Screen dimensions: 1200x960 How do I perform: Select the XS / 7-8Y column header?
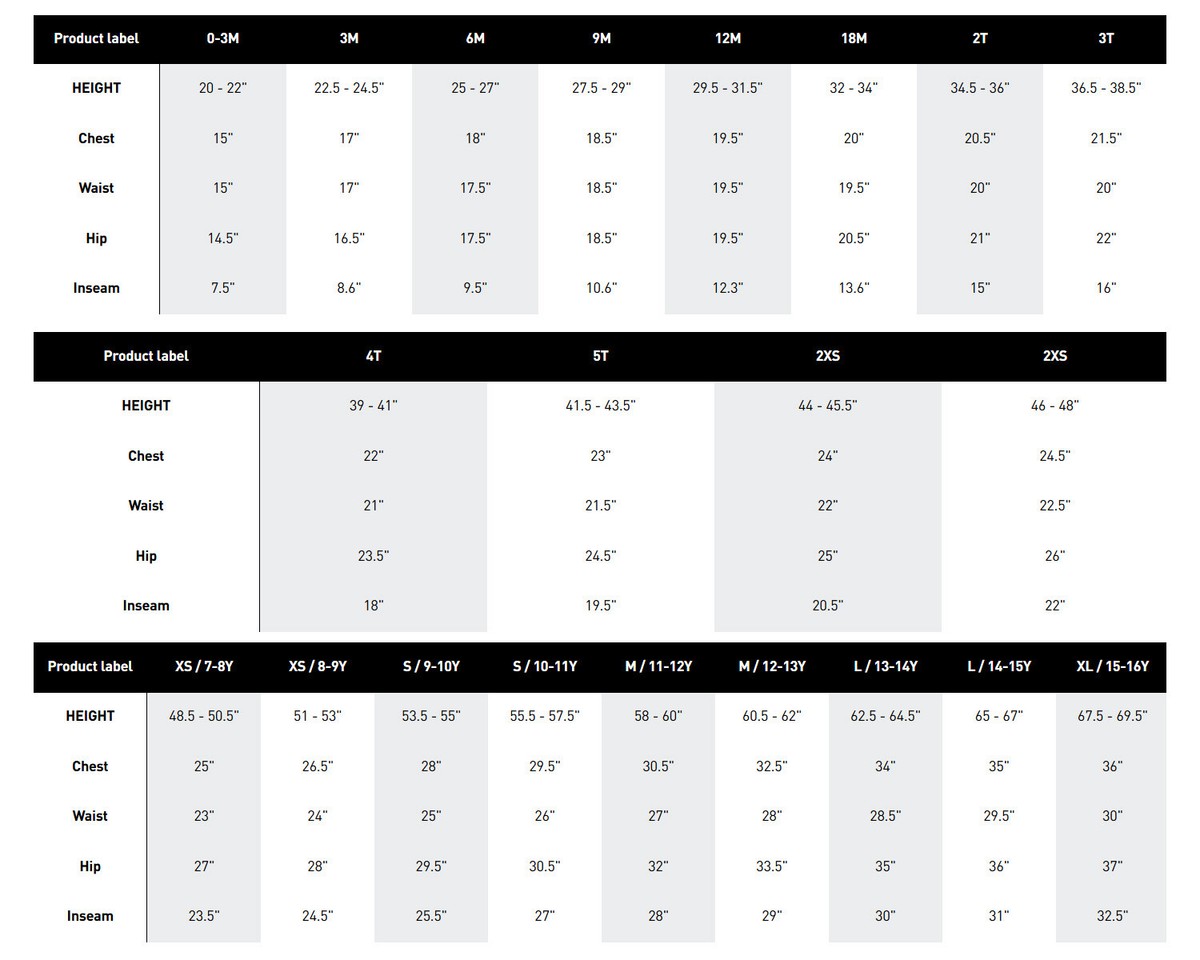(204, 667)
